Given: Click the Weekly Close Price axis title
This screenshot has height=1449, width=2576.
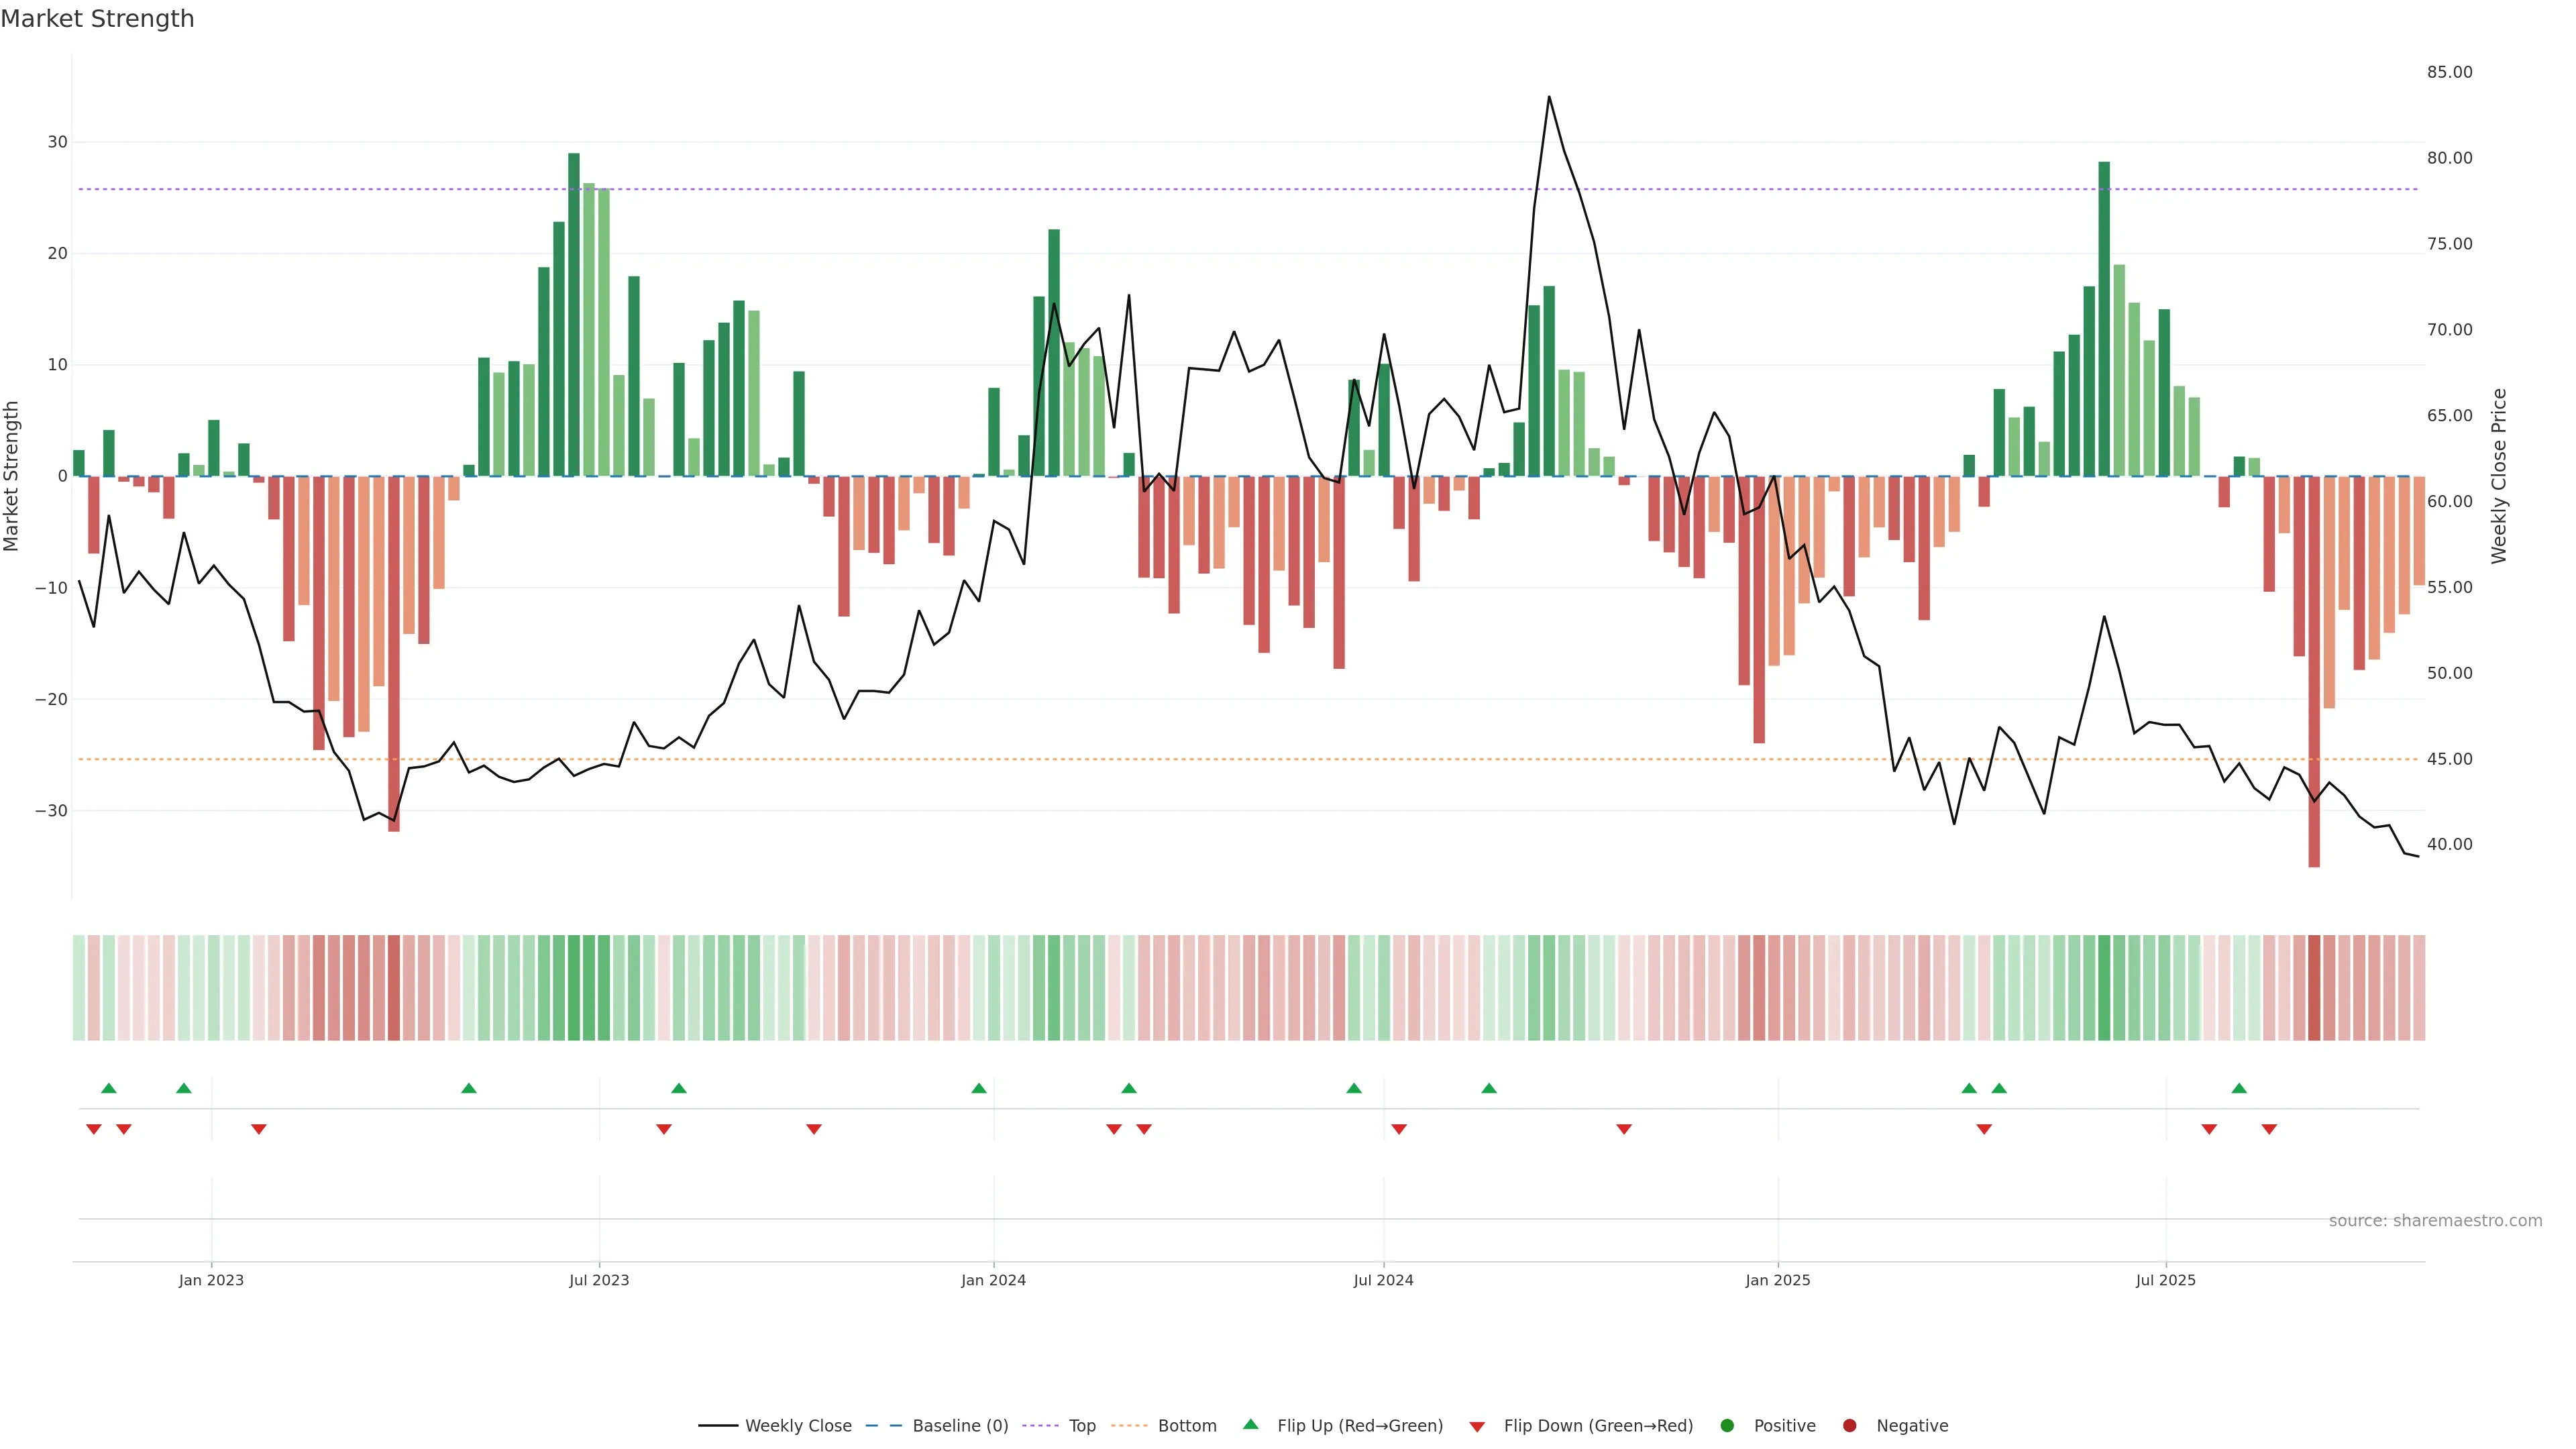Looking at the screenshot, I should pos(2499,476).
